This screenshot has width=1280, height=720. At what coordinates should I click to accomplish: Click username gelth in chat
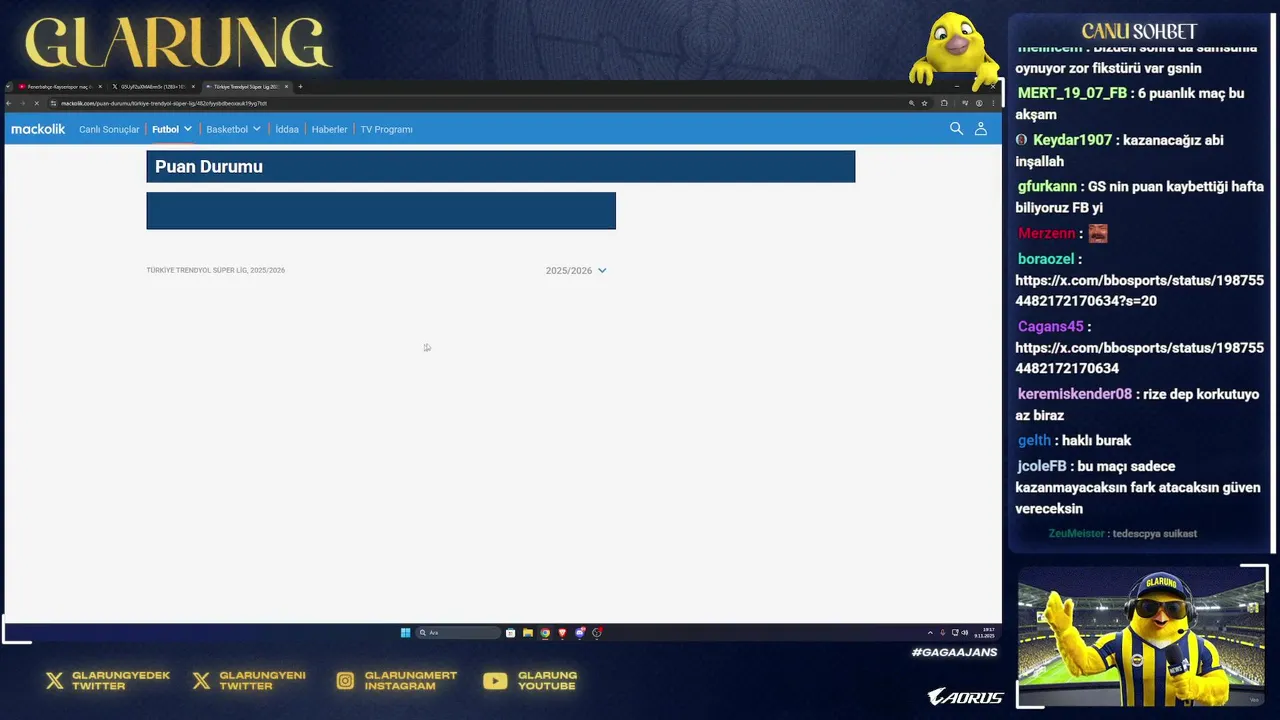(1034, 440)
